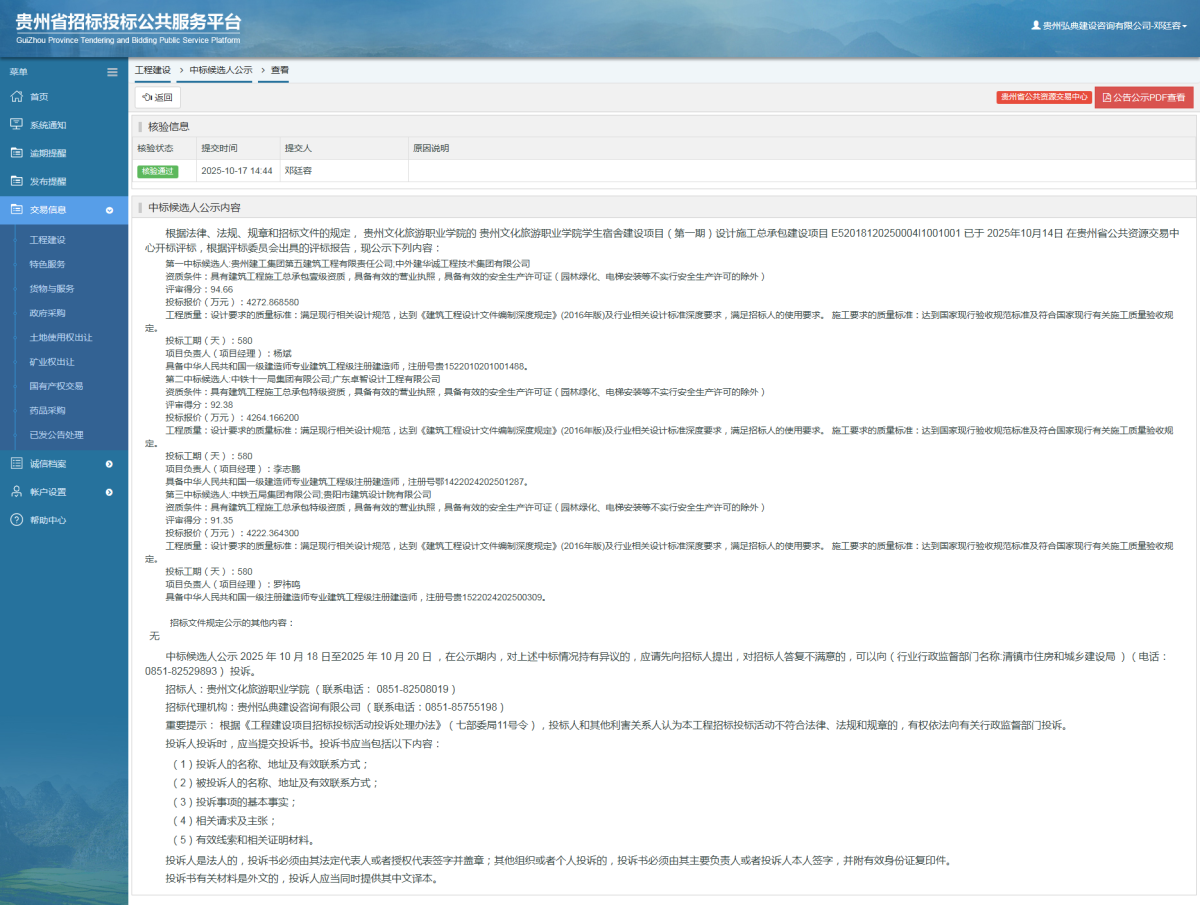Click the 系统通知 monitor icon
Viewport: 1200px width, 905px height.
16,125
